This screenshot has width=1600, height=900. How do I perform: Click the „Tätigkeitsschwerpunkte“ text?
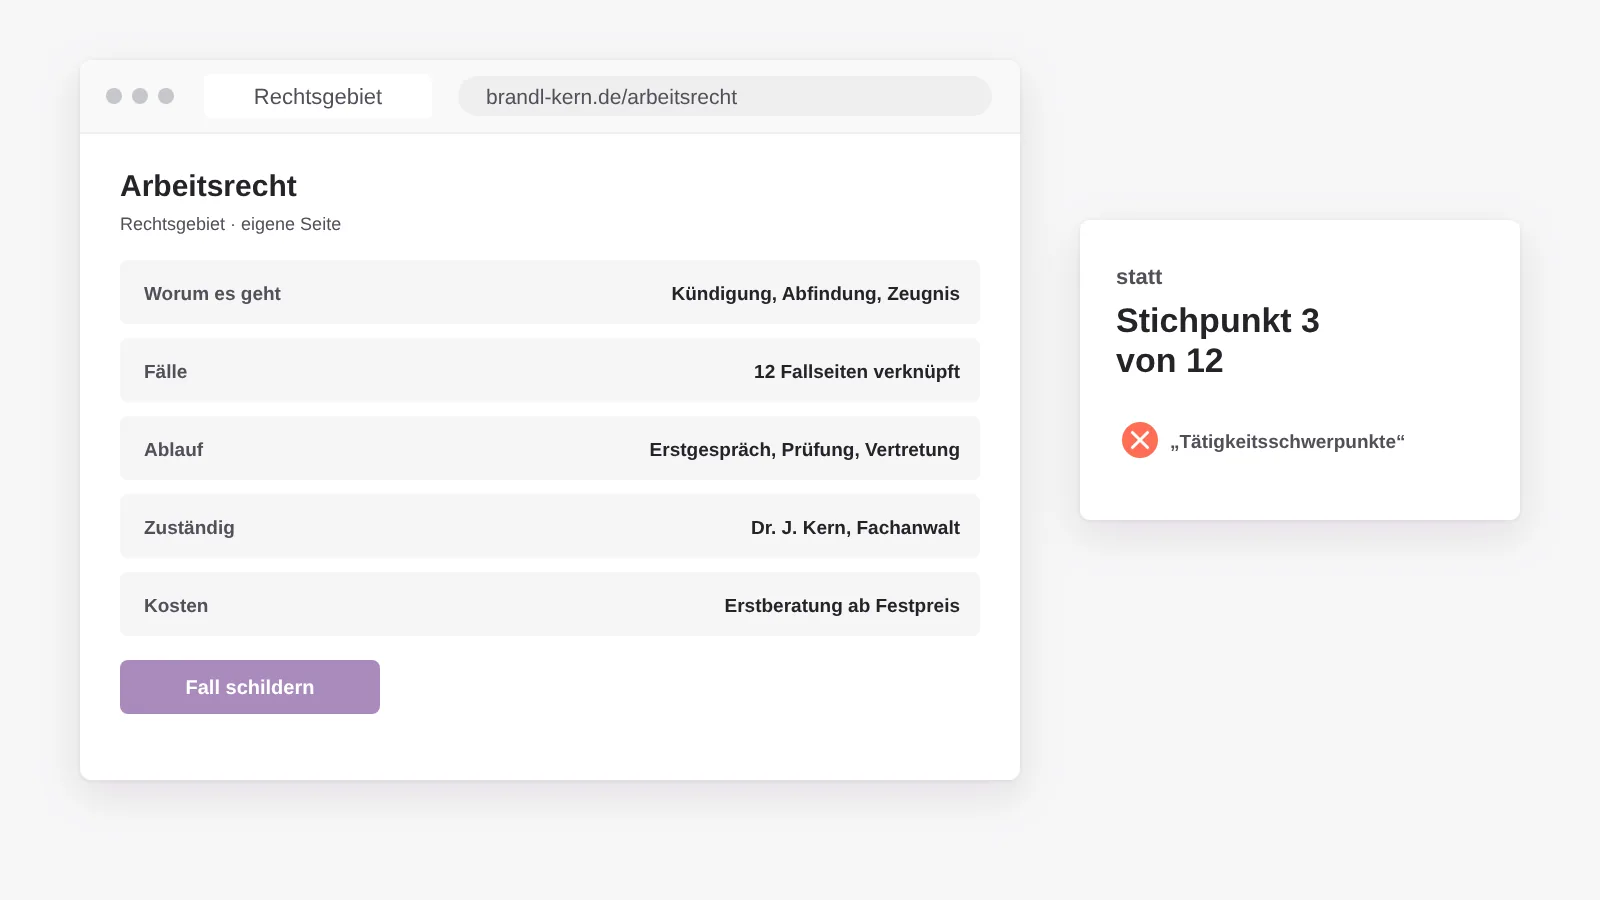click(1288, 442)
